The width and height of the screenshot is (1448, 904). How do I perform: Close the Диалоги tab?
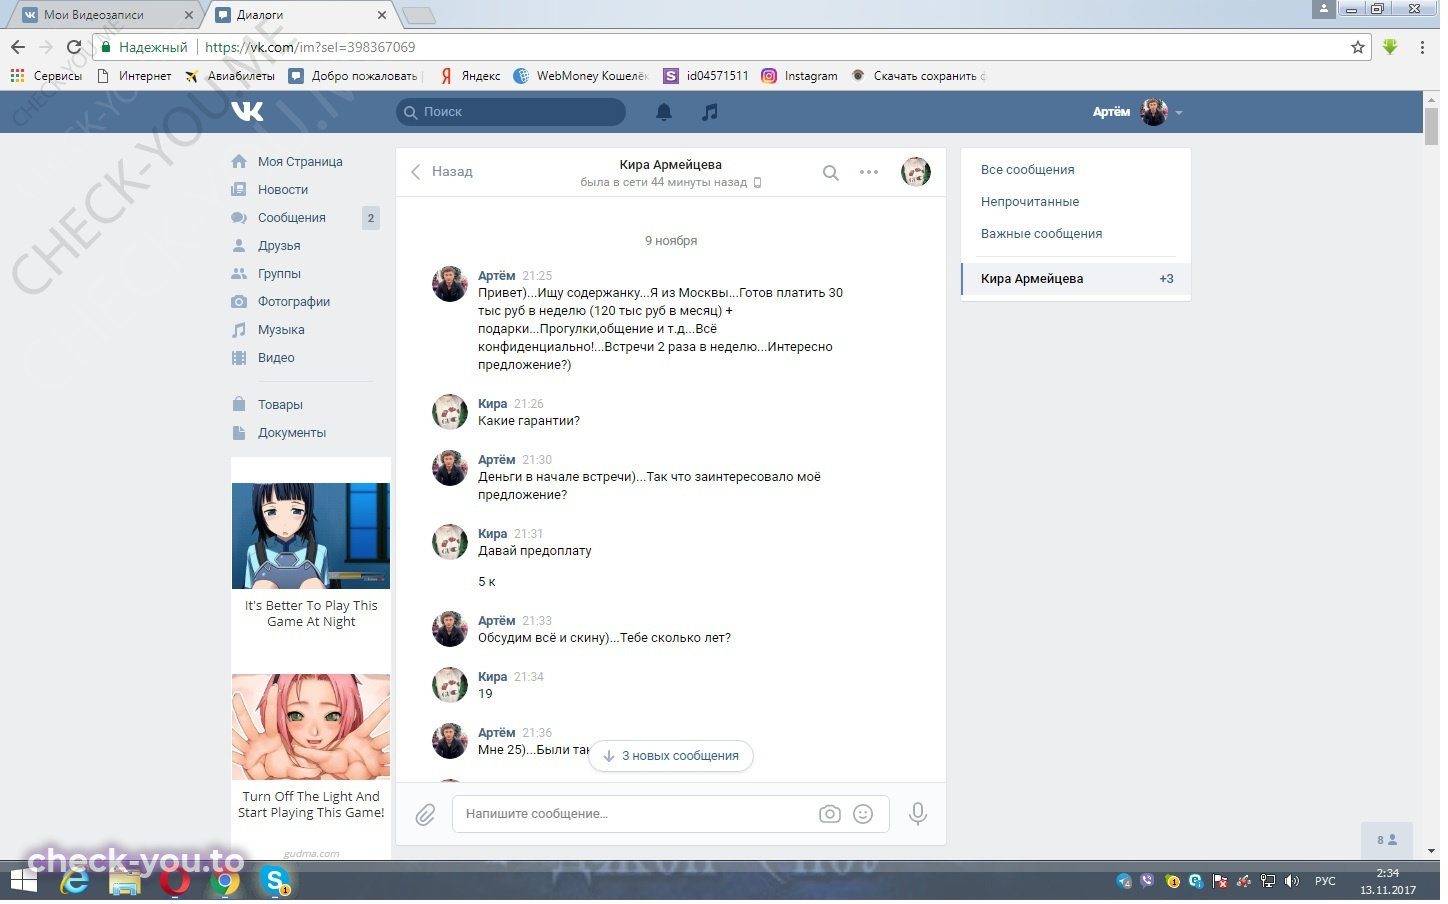click(x=383, y=15)
